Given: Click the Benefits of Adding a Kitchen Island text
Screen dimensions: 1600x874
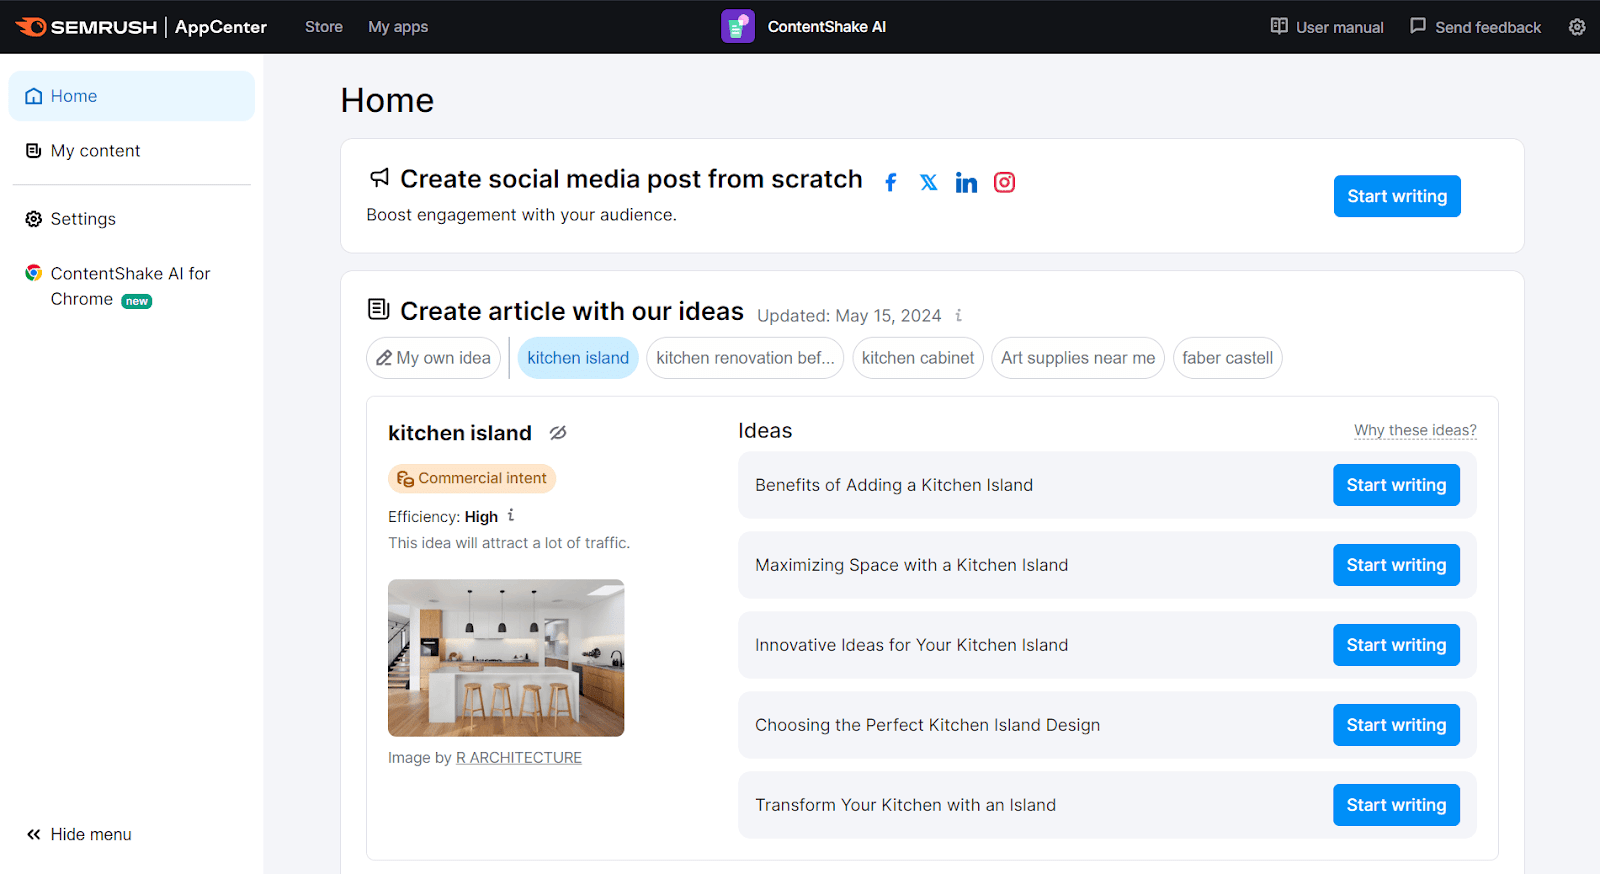Looking at the screenshot, I should (894, 485).
